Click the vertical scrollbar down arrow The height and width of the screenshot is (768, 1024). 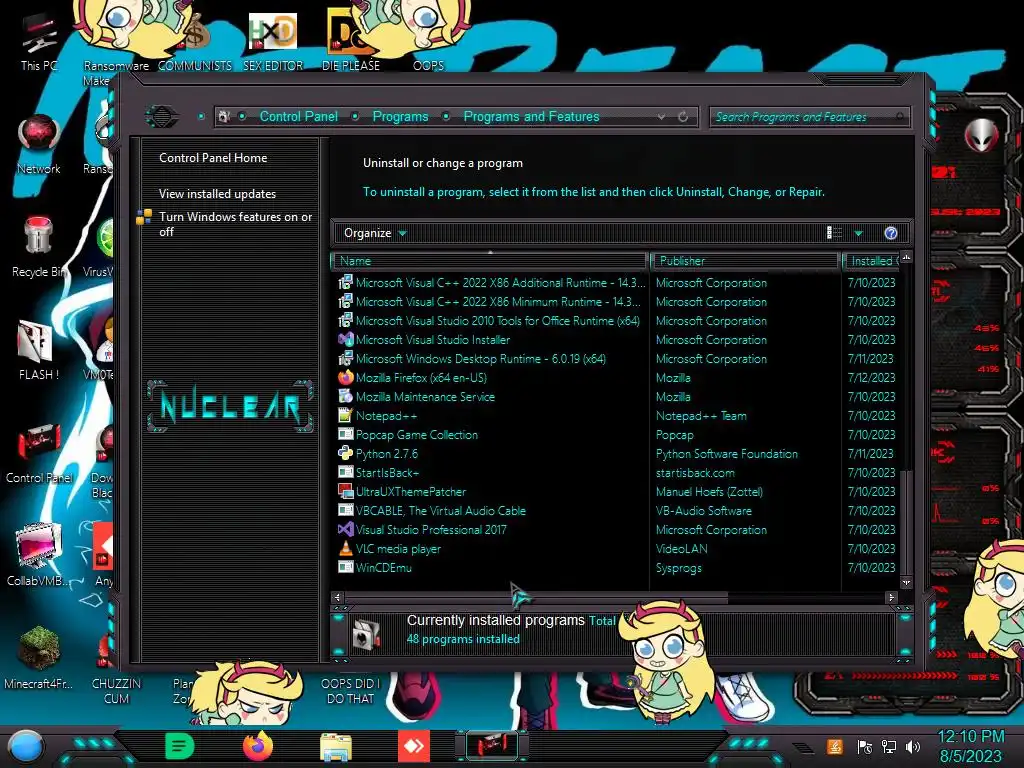coord(906,582)
